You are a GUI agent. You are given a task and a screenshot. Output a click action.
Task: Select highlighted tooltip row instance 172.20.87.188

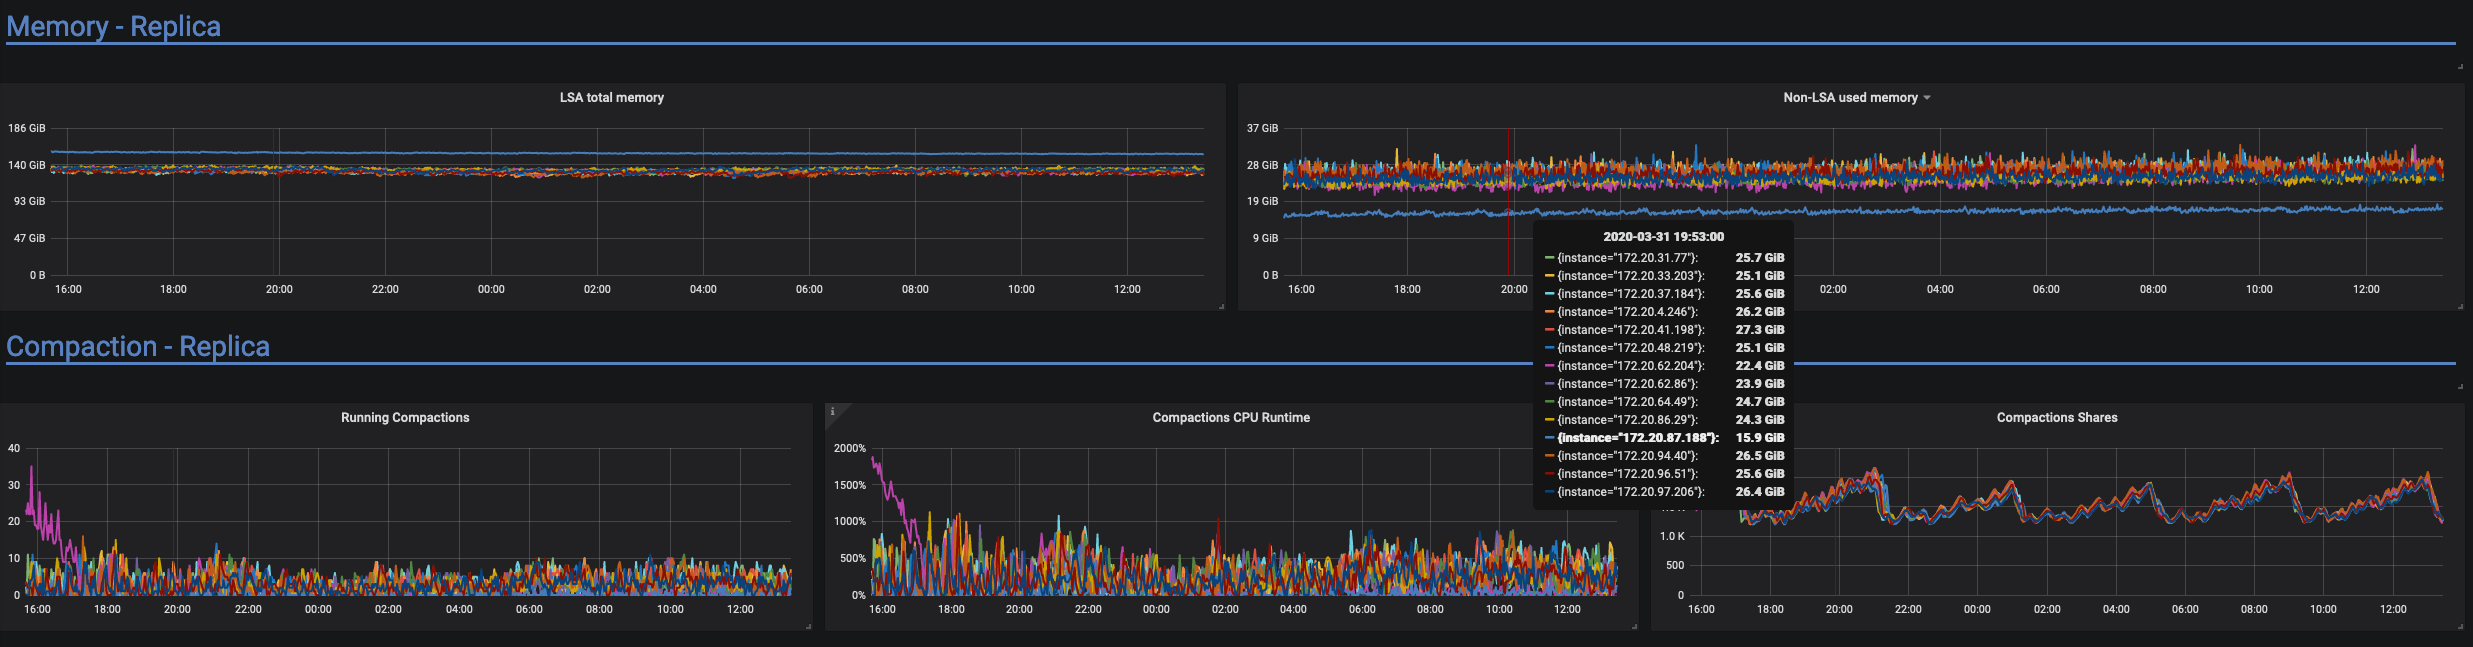[x=1664, y=438]
